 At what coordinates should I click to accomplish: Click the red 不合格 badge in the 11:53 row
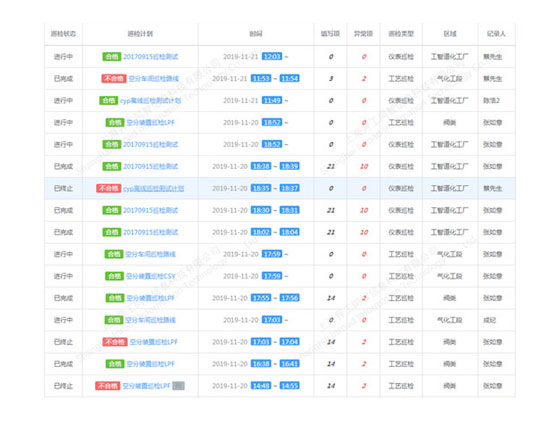click(x=114, y=78)
